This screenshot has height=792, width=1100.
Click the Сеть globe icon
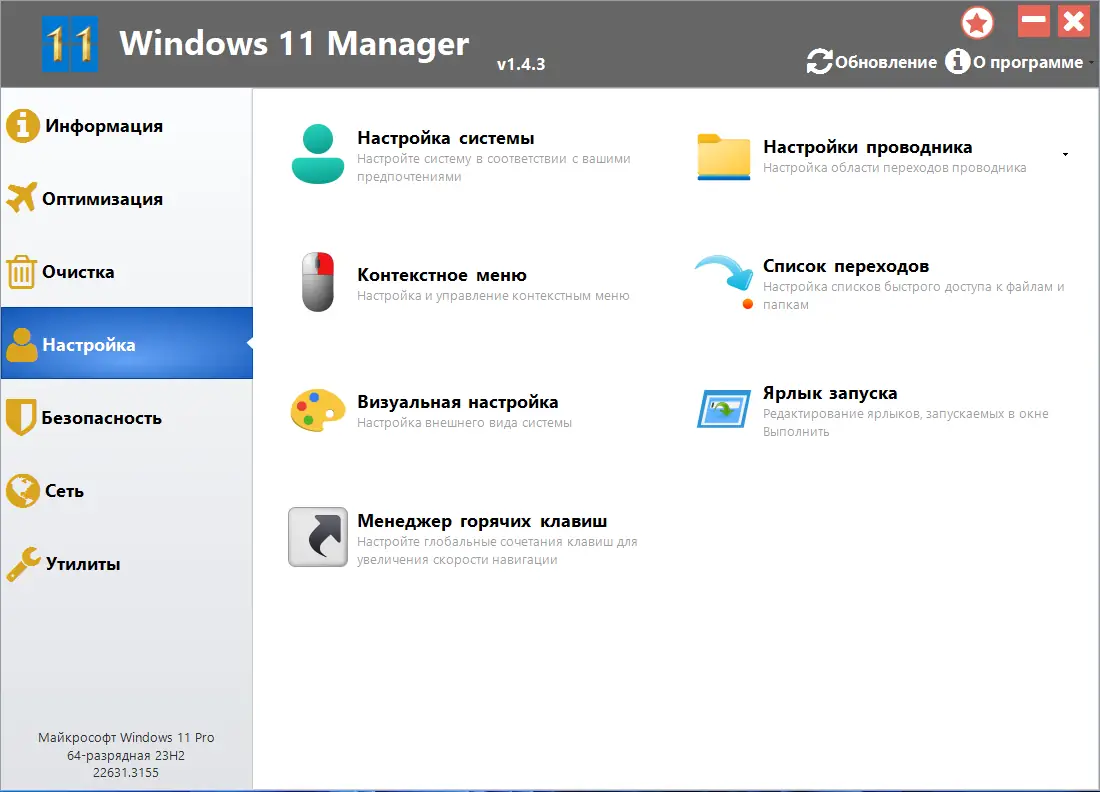[x=22, y=491]
